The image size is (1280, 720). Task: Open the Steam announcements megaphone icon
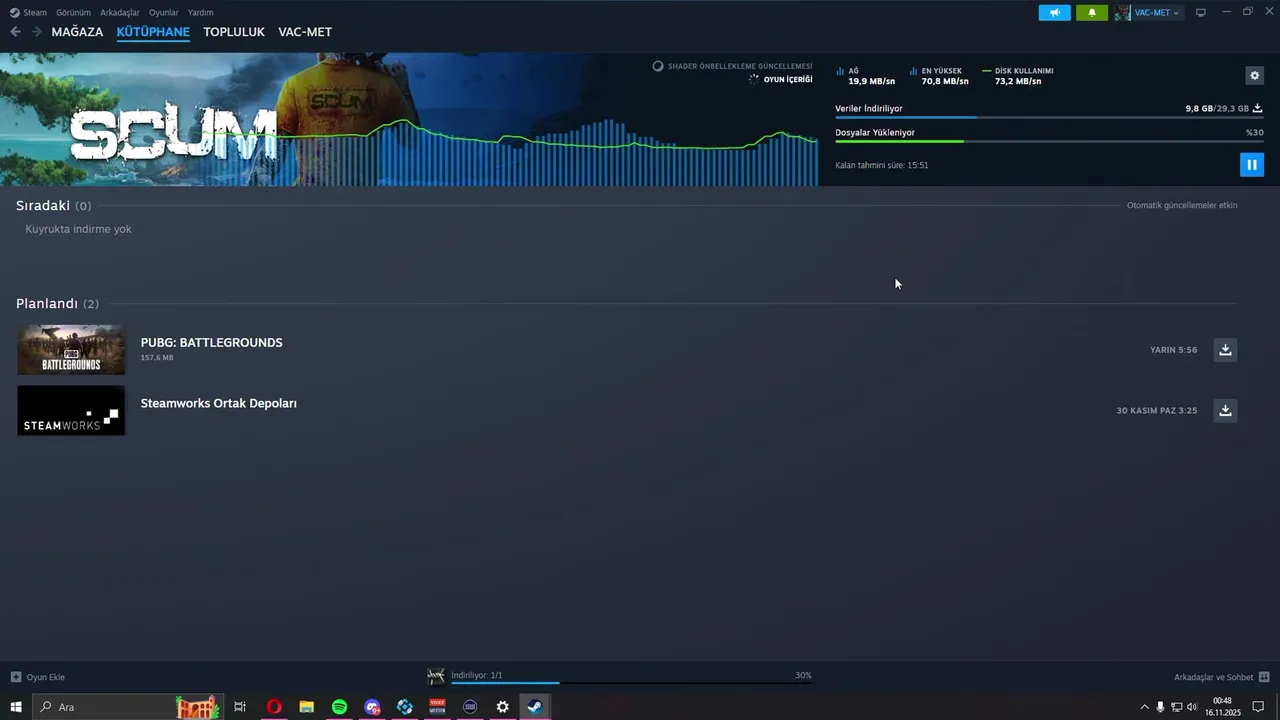click(x=1054, y=13)
